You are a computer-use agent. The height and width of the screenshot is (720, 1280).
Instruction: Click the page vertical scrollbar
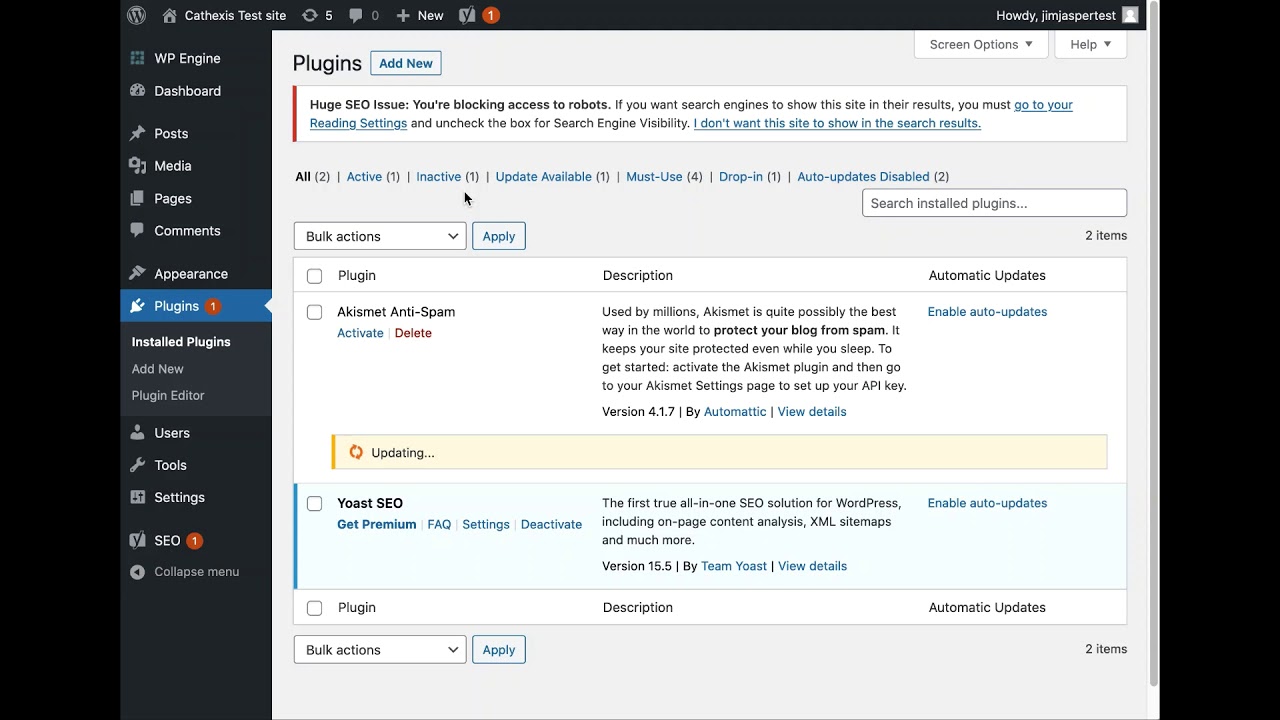pyautogui.click(x=1154, y=343)
